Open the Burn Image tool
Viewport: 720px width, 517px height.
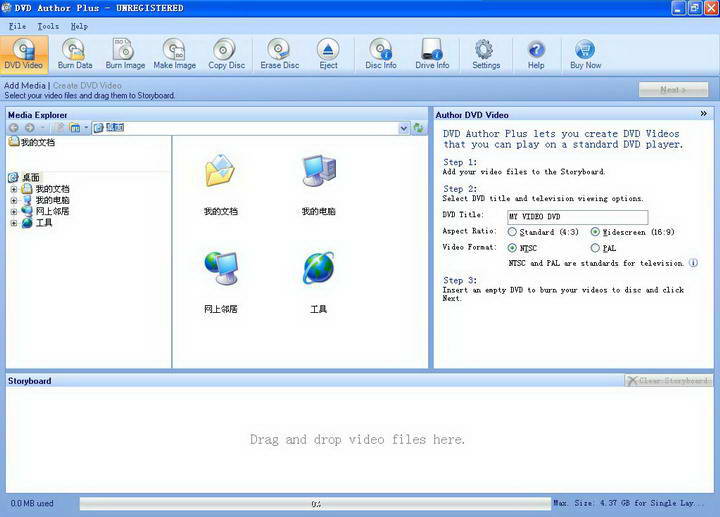[125, 54]
